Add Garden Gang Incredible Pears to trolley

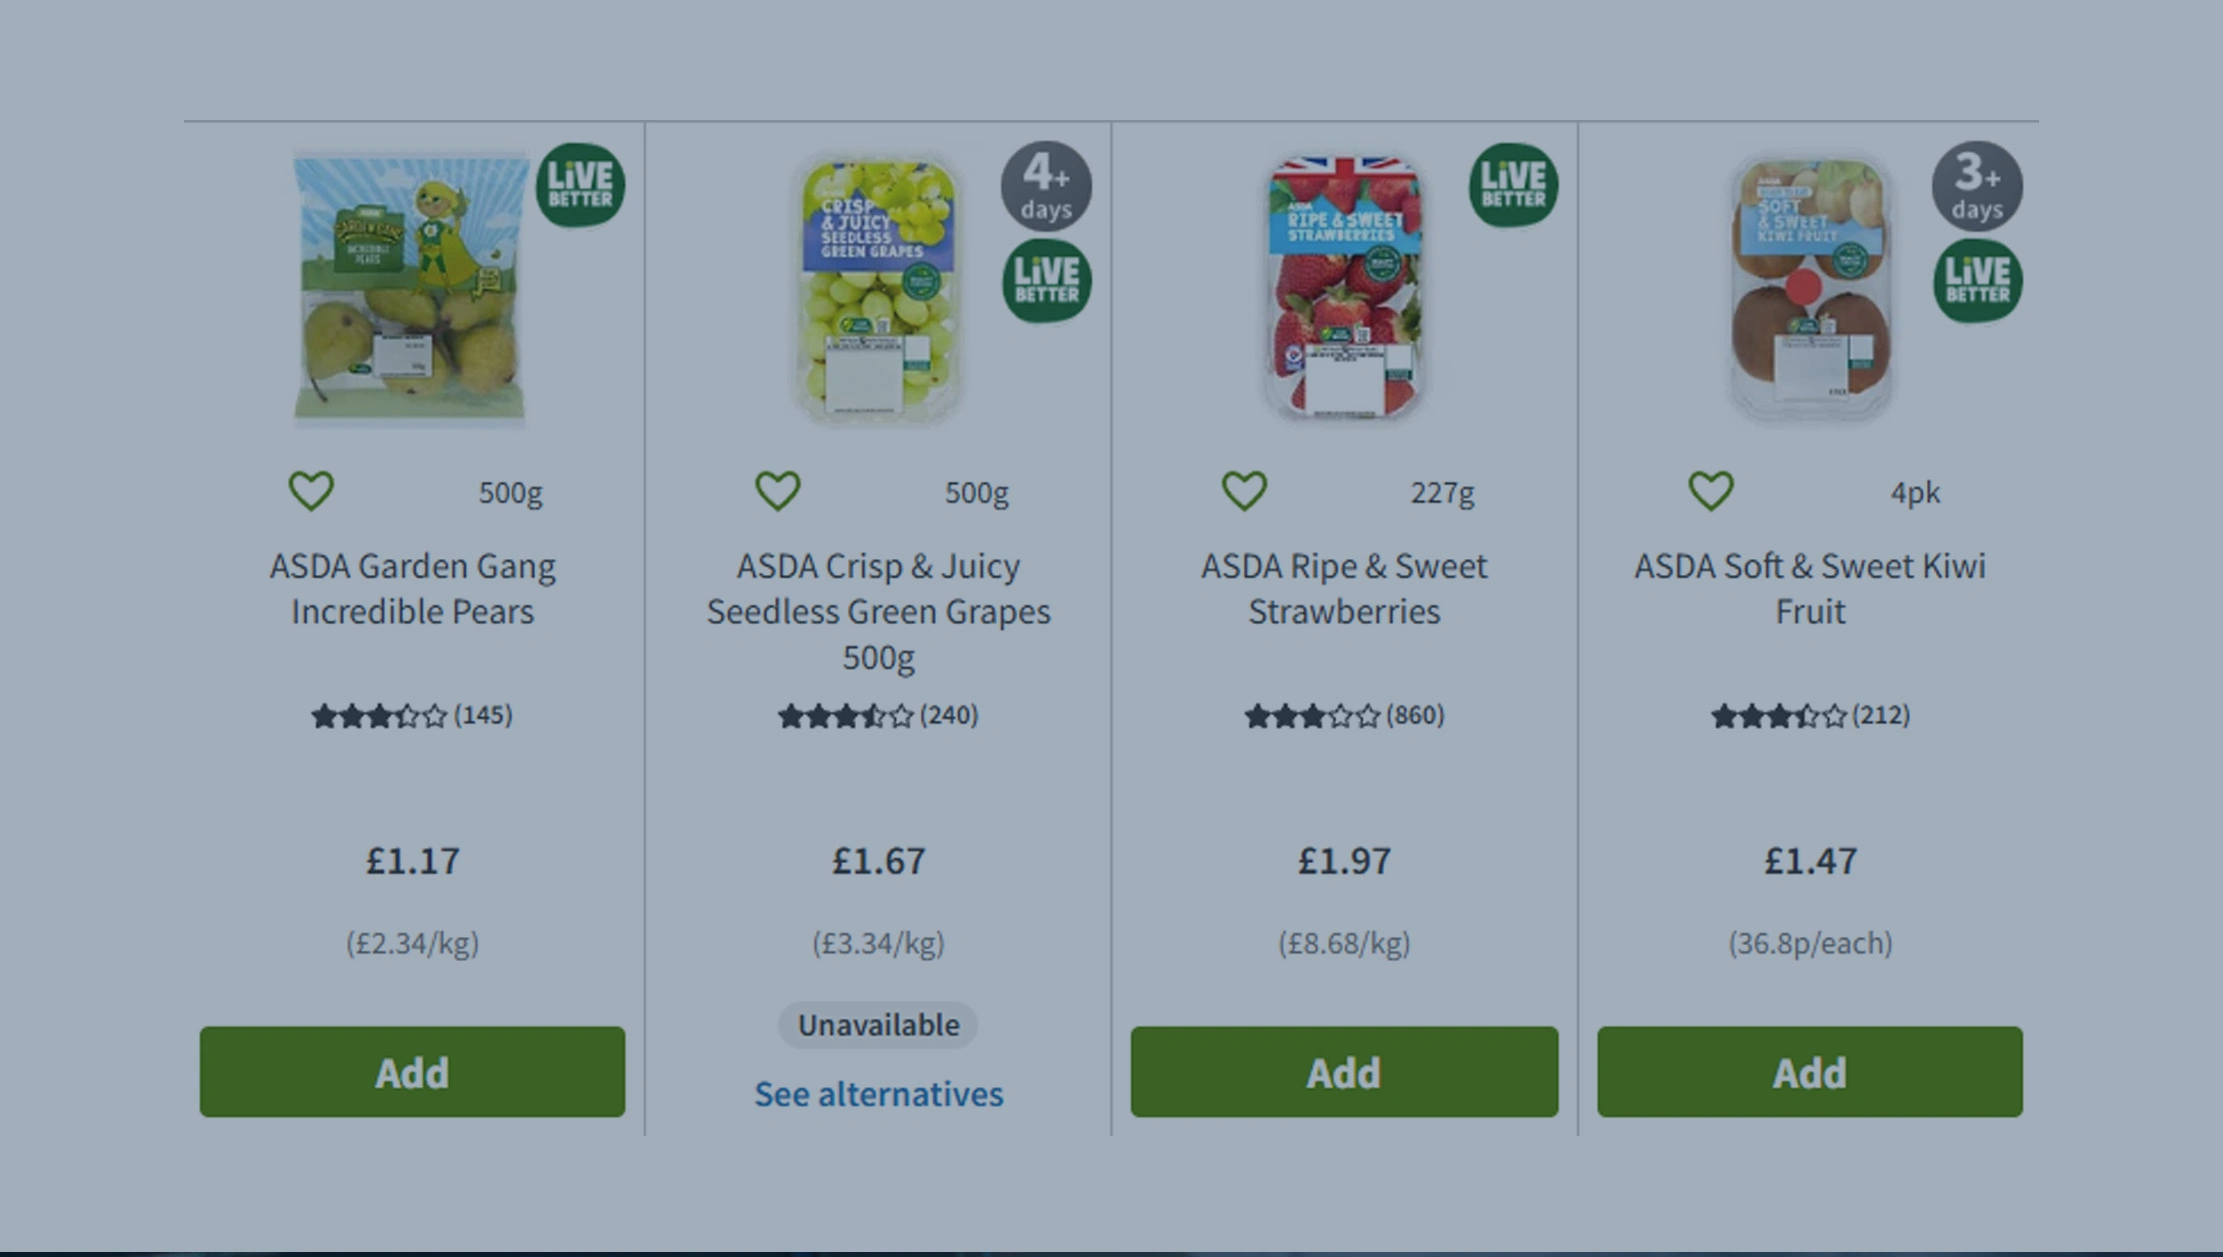[412, 1072]
